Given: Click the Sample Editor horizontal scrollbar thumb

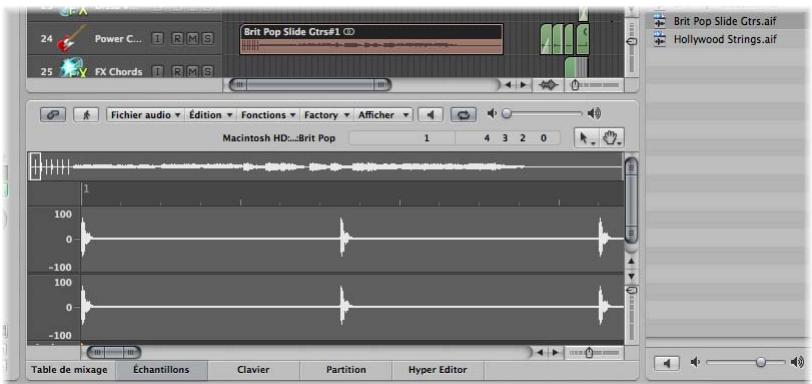Looking at the screenshot, I should pyautogui.click(x=113, y=352).
